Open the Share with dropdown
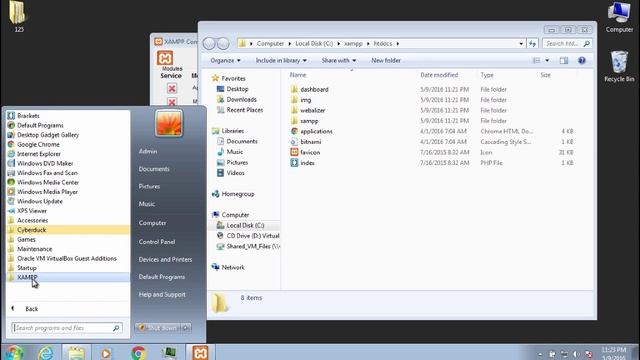This screenshot has height=360, width=640. coord(338,60)
